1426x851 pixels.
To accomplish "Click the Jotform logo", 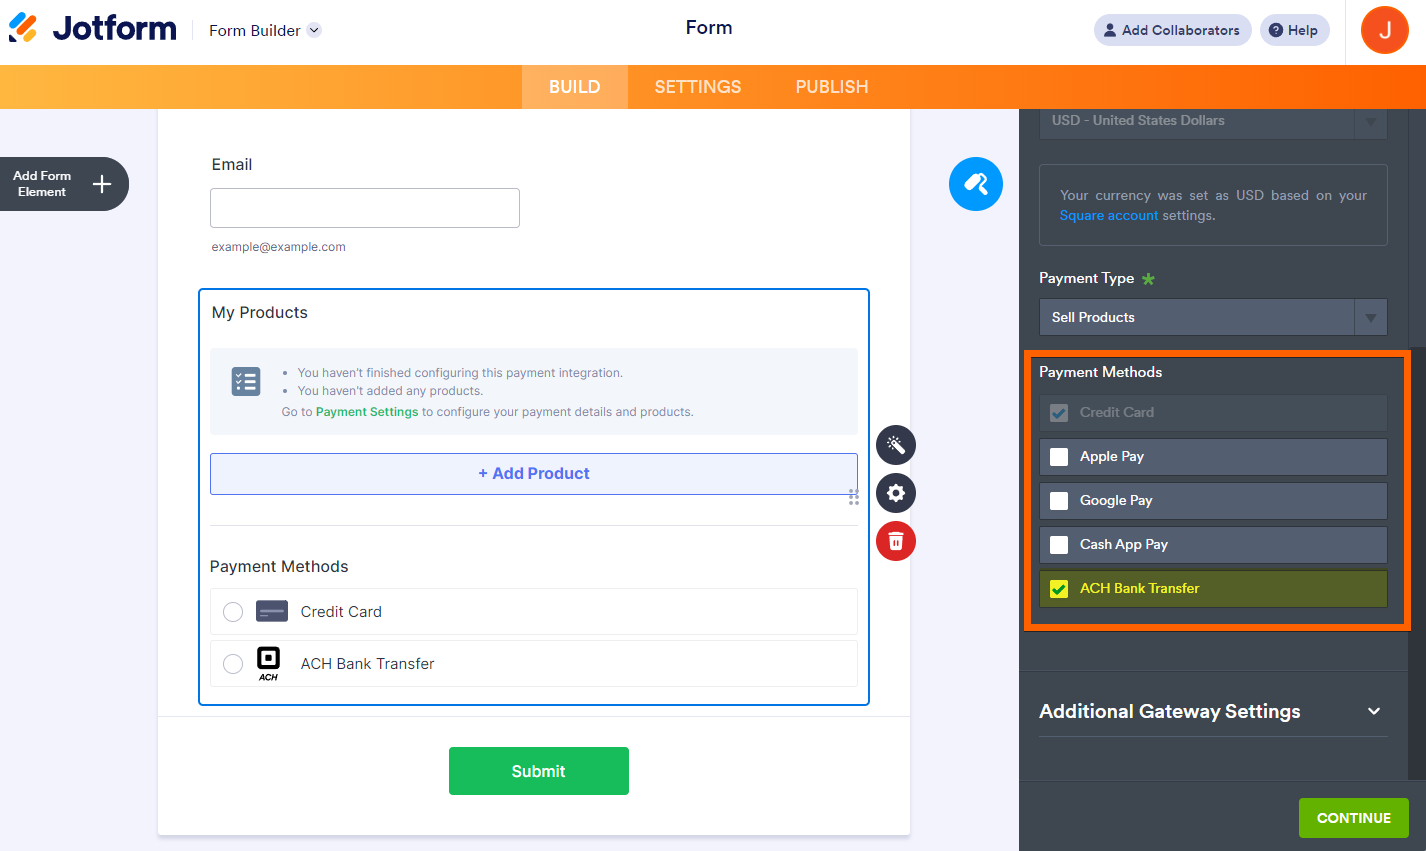I will (92, 28).
